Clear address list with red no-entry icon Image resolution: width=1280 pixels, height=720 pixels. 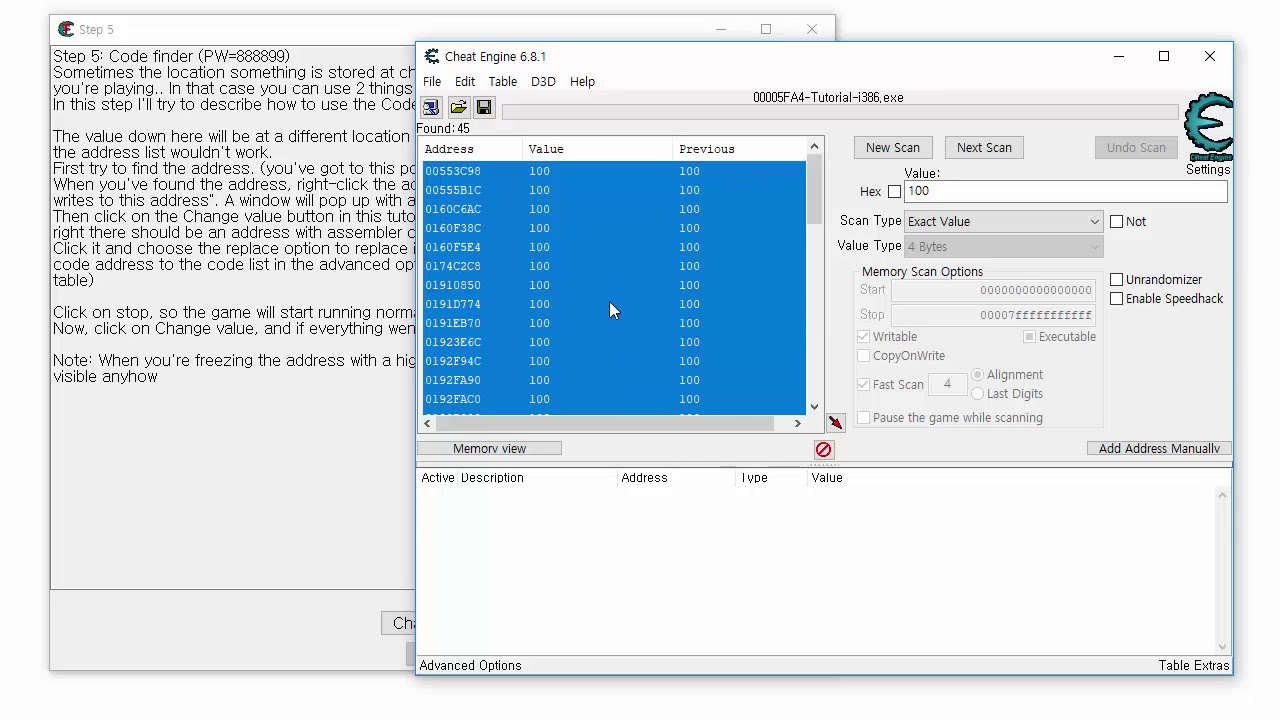823,449
